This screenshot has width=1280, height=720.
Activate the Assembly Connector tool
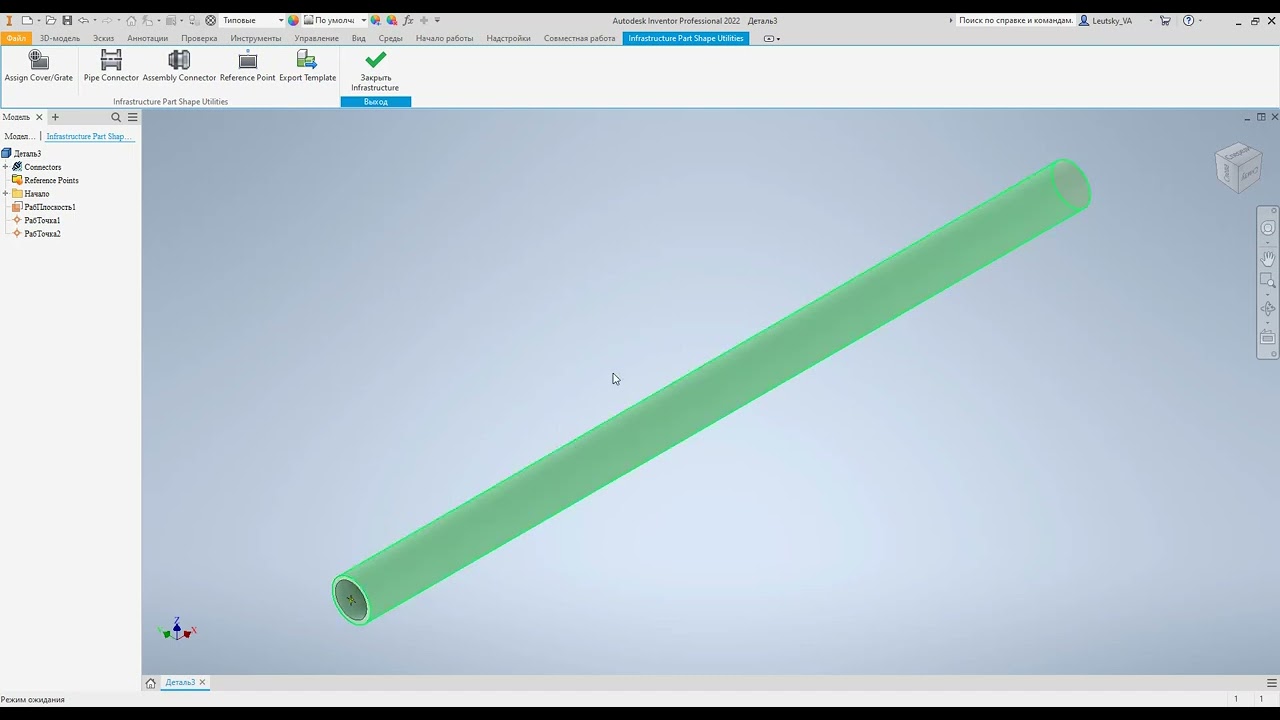pyautogui.click(x=179, y=67)
